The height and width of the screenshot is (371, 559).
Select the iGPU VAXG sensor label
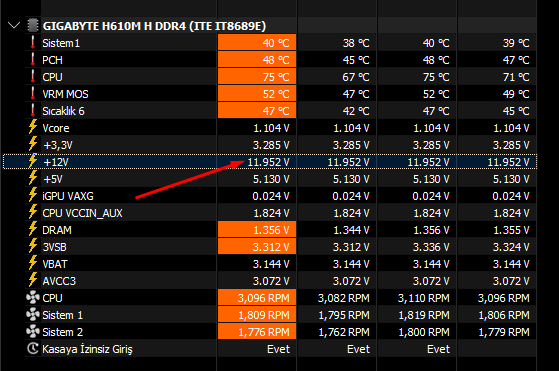coord(68,196)
